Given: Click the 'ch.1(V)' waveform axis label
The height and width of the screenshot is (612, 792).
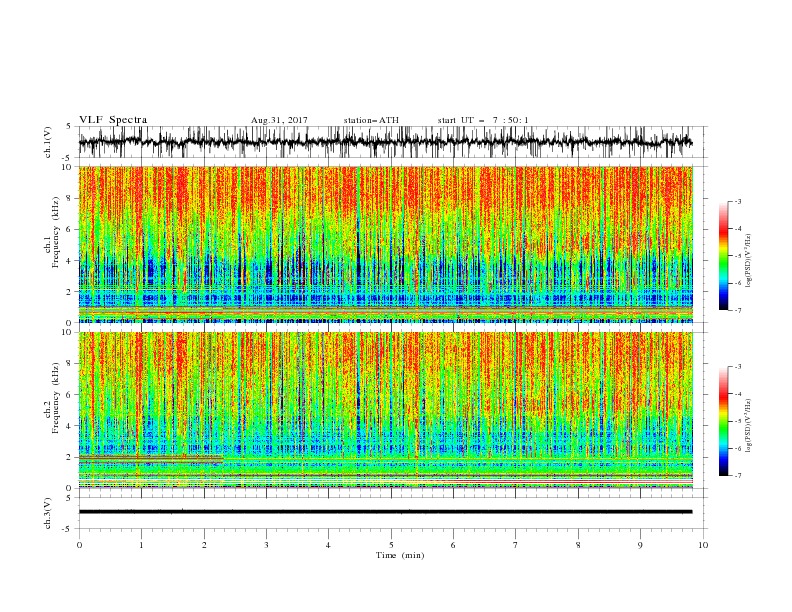Looking at the screenshot, I should click(48, 142).
